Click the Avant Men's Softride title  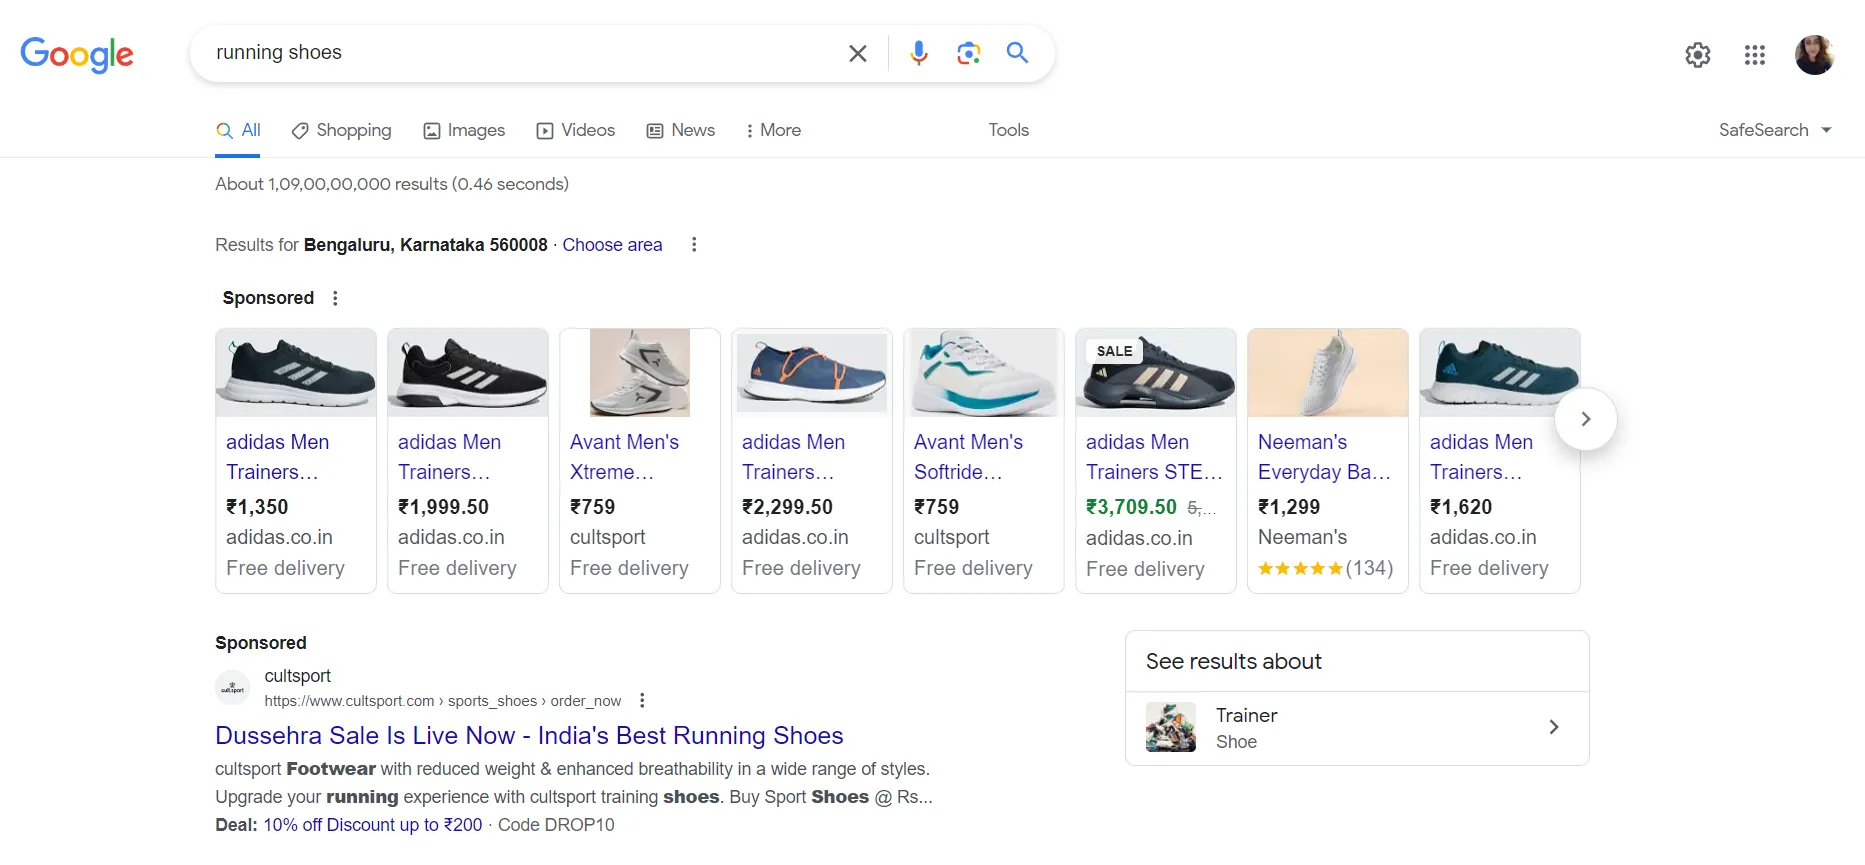point(968,457)
